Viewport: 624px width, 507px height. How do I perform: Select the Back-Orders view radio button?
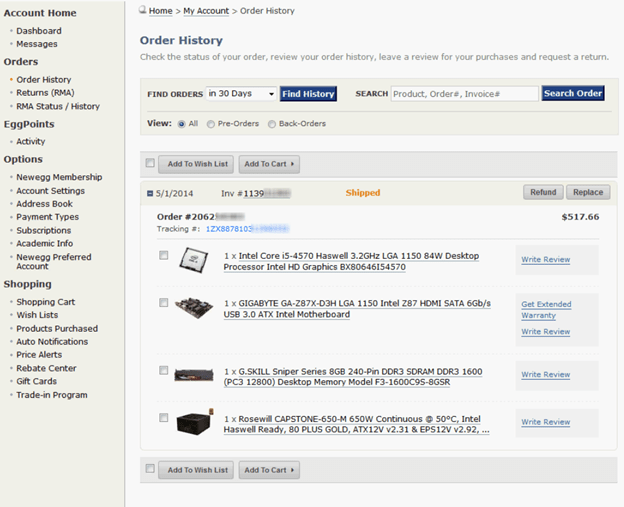pyautogui.click(x=272, y=124)
